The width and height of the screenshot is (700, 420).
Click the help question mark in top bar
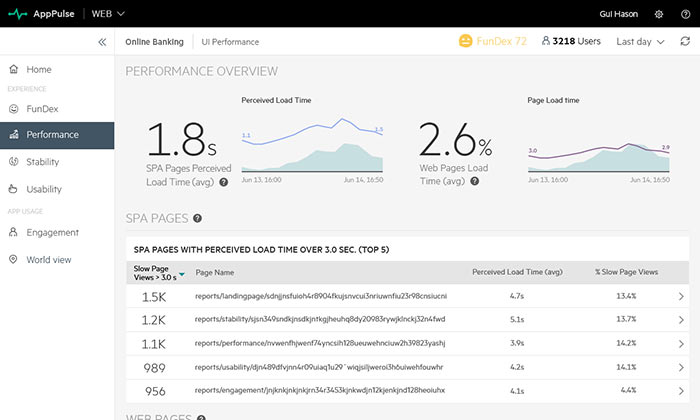coord(685,14)
